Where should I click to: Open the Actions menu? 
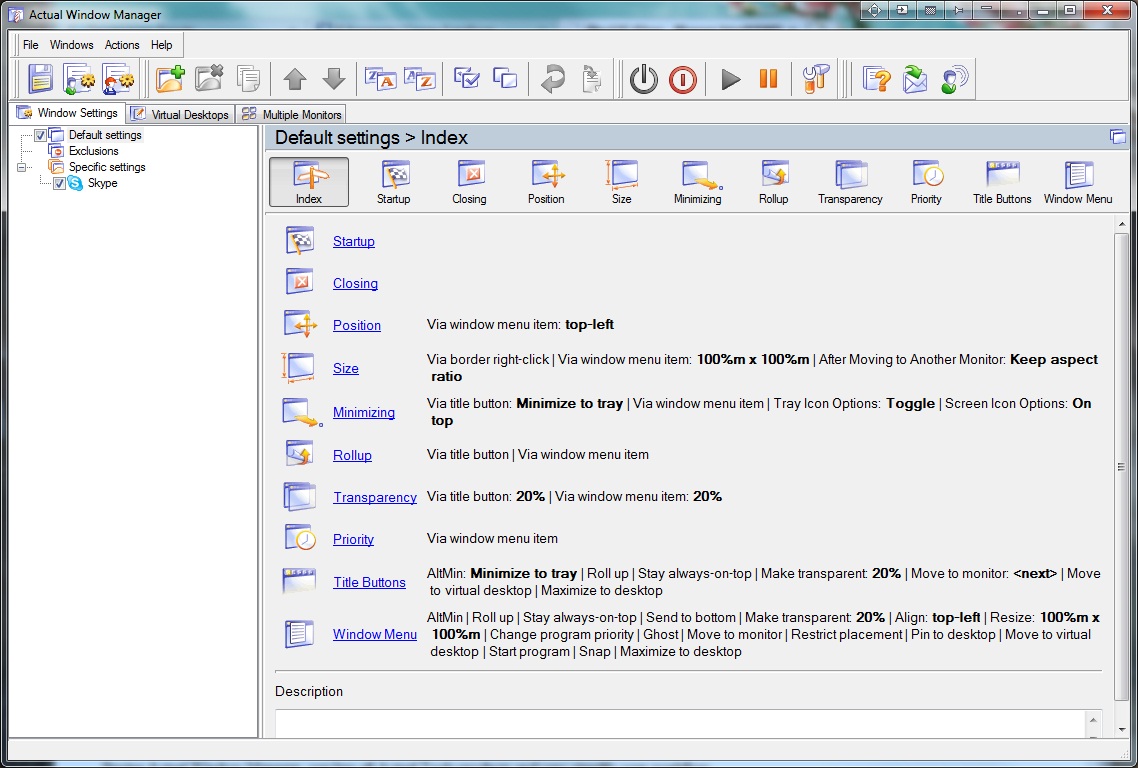pos(122,45)
